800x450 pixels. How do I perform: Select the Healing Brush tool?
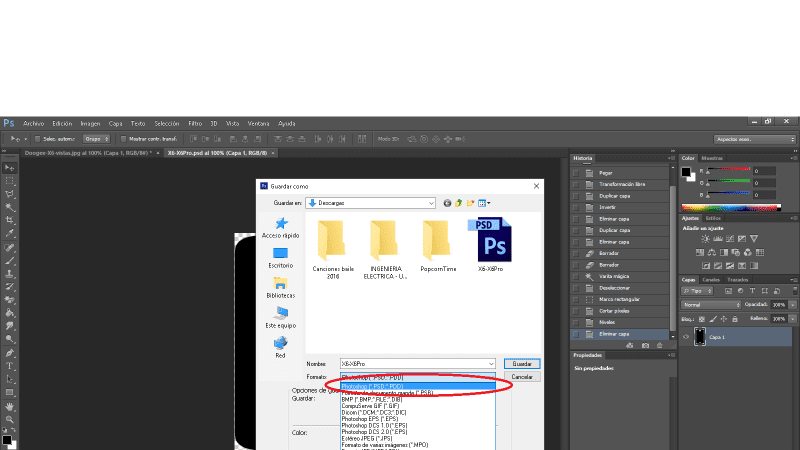tap(10, 248)
